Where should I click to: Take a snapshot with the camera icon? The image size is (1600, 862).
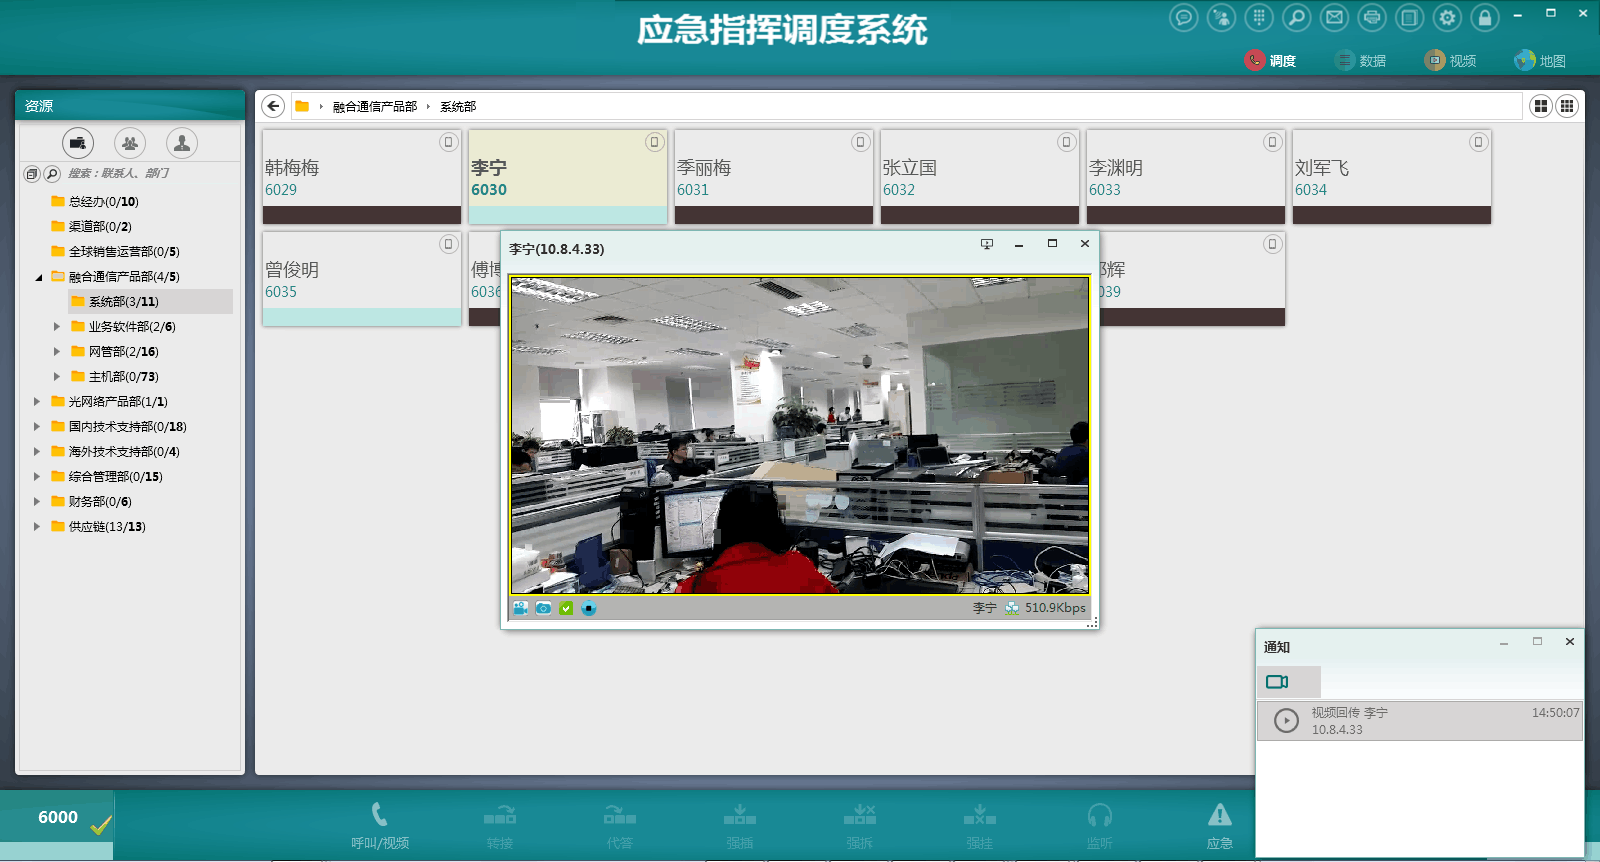(543, 608)
